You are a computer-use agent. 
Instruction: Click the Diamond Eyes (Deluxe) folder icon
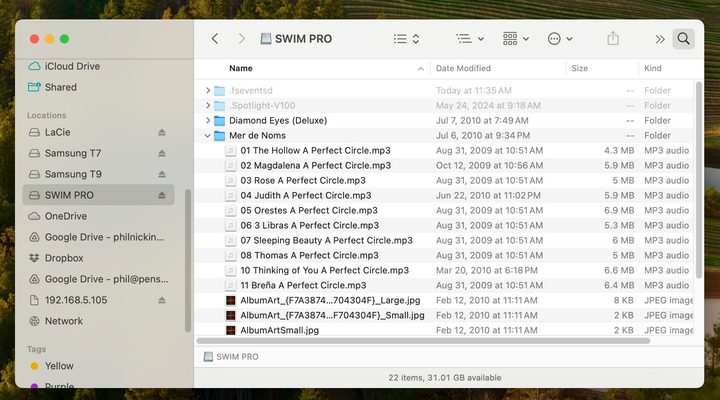click(219, 121)
